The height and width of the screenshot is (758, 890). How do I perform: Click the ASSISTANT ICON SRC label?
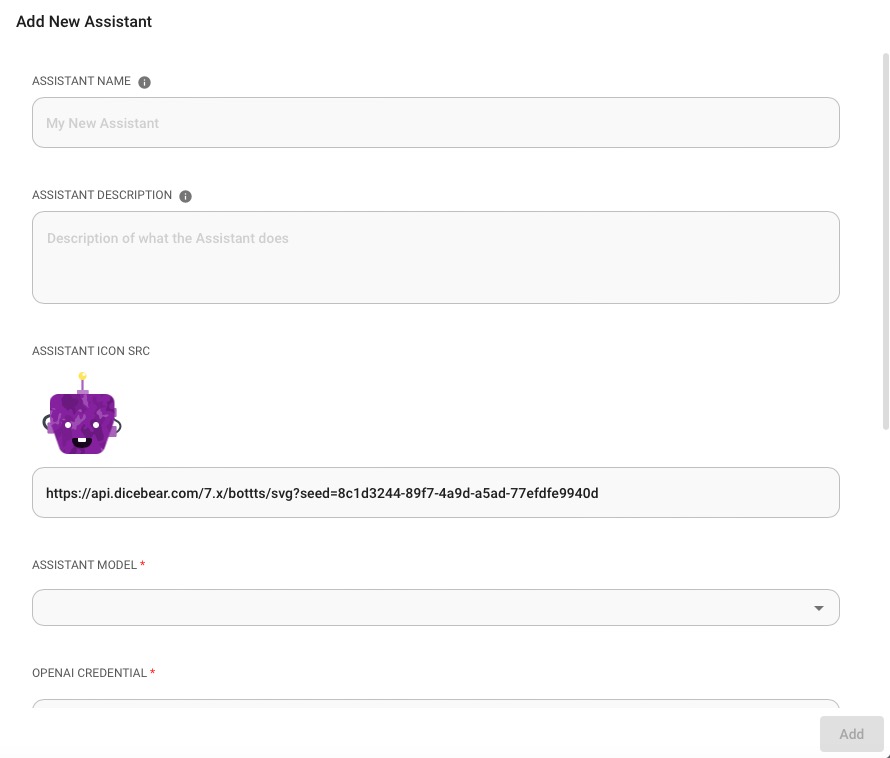tap(90, 351)
